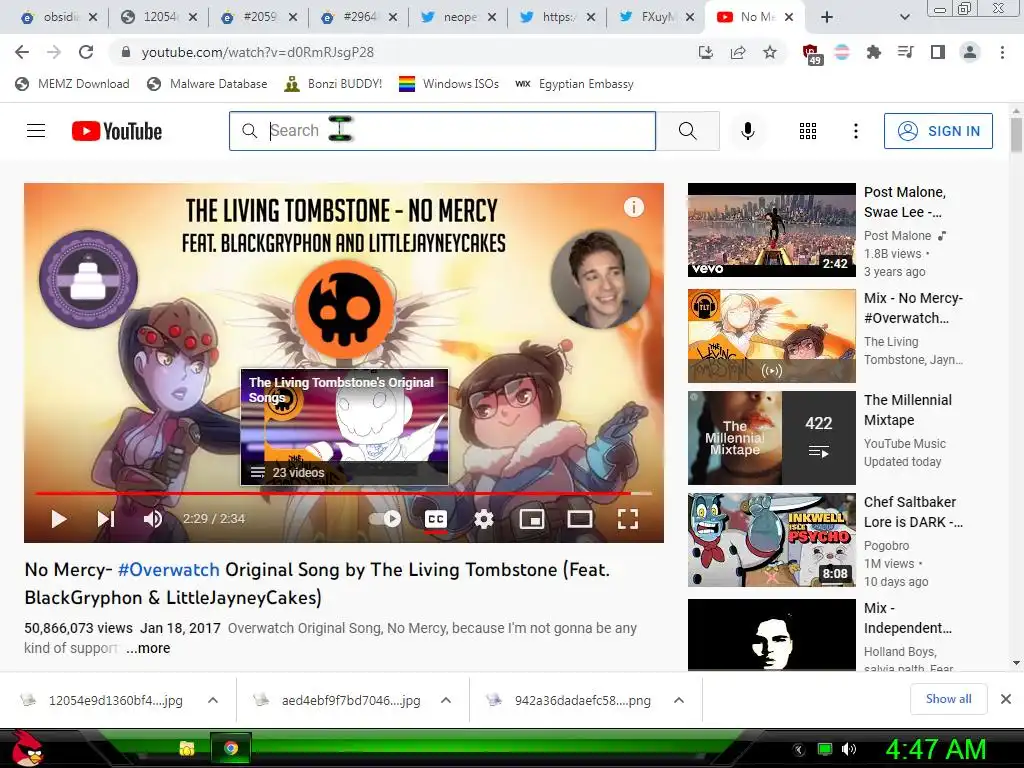Play the video
This screenshot has width=1024, height=768.
59,519
